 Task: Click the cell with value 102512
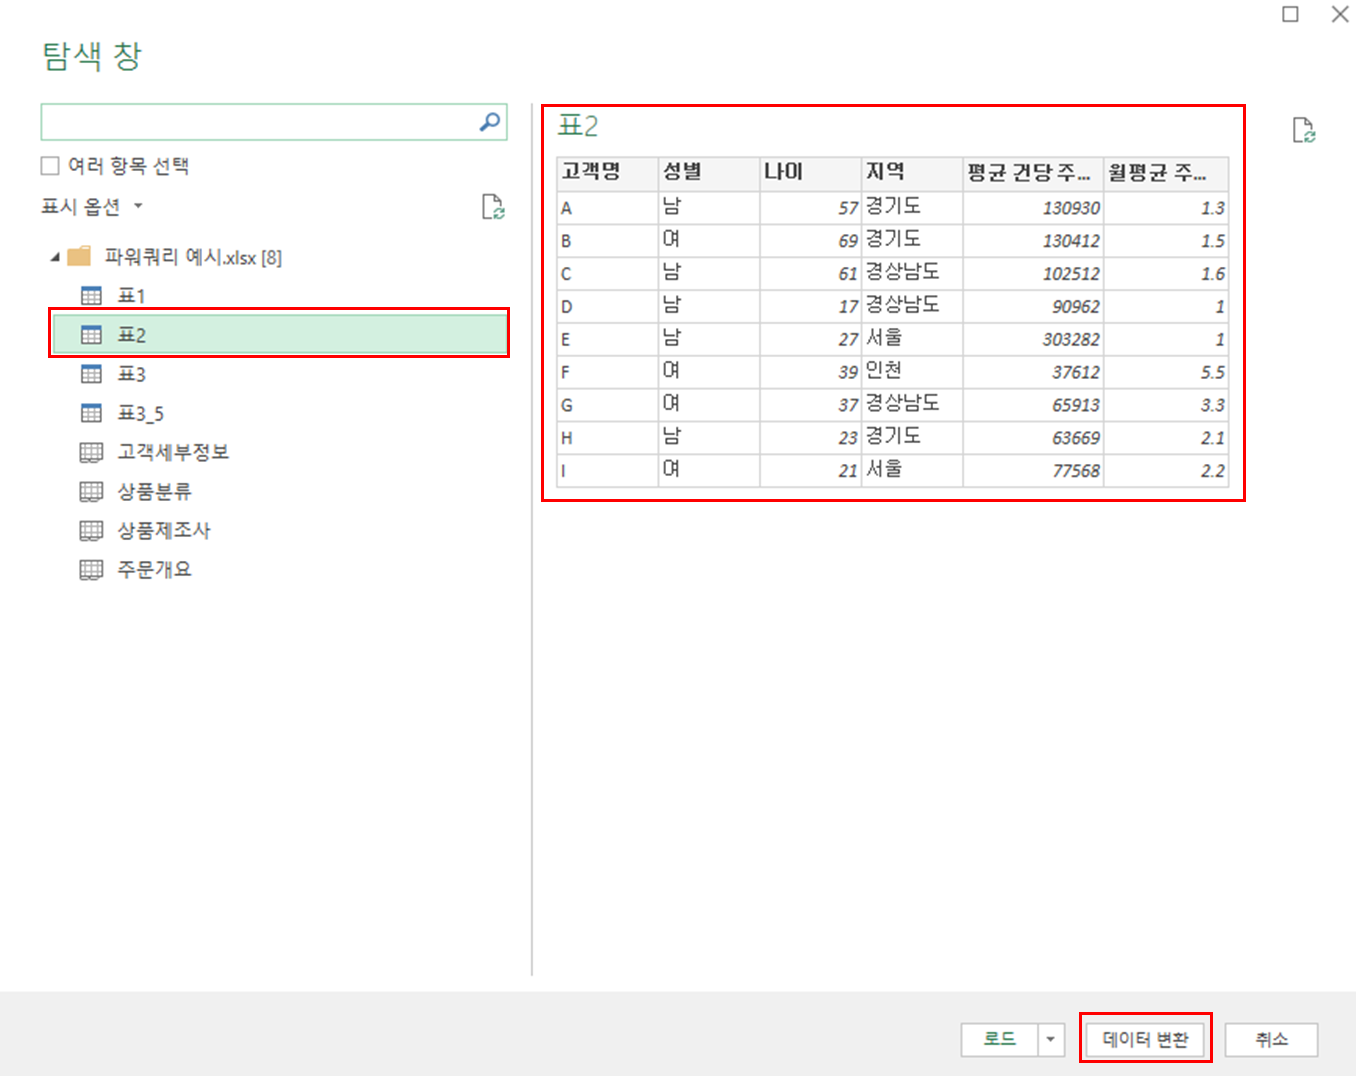tap(1034, 274)
